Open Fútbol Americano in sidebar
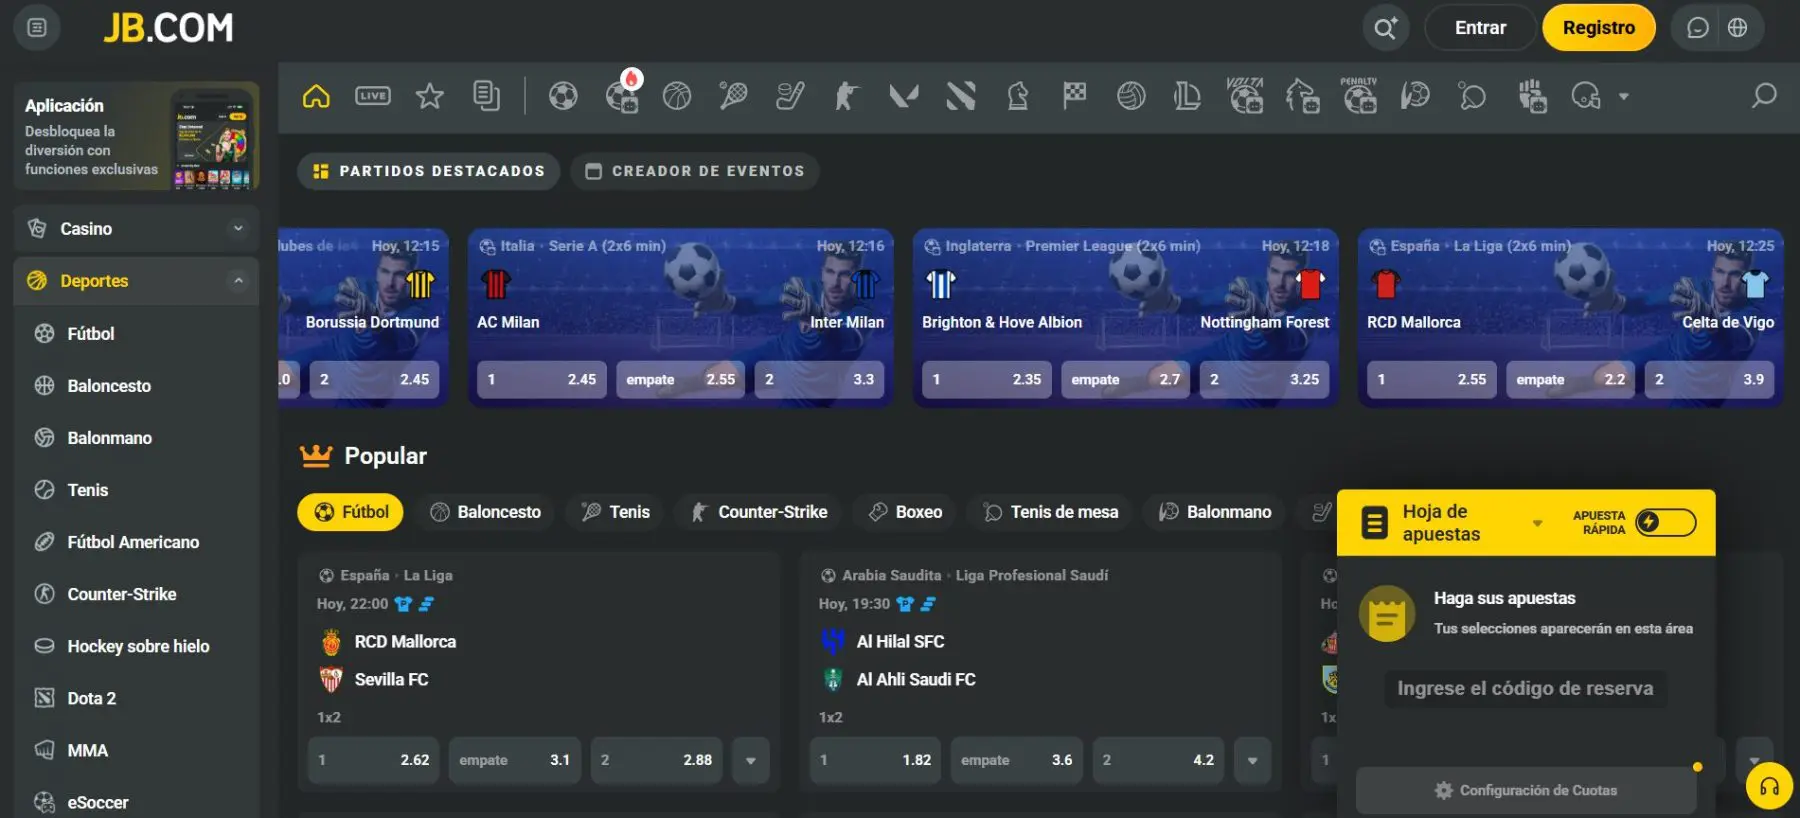 pyautogui.click(x=136, y=542)
